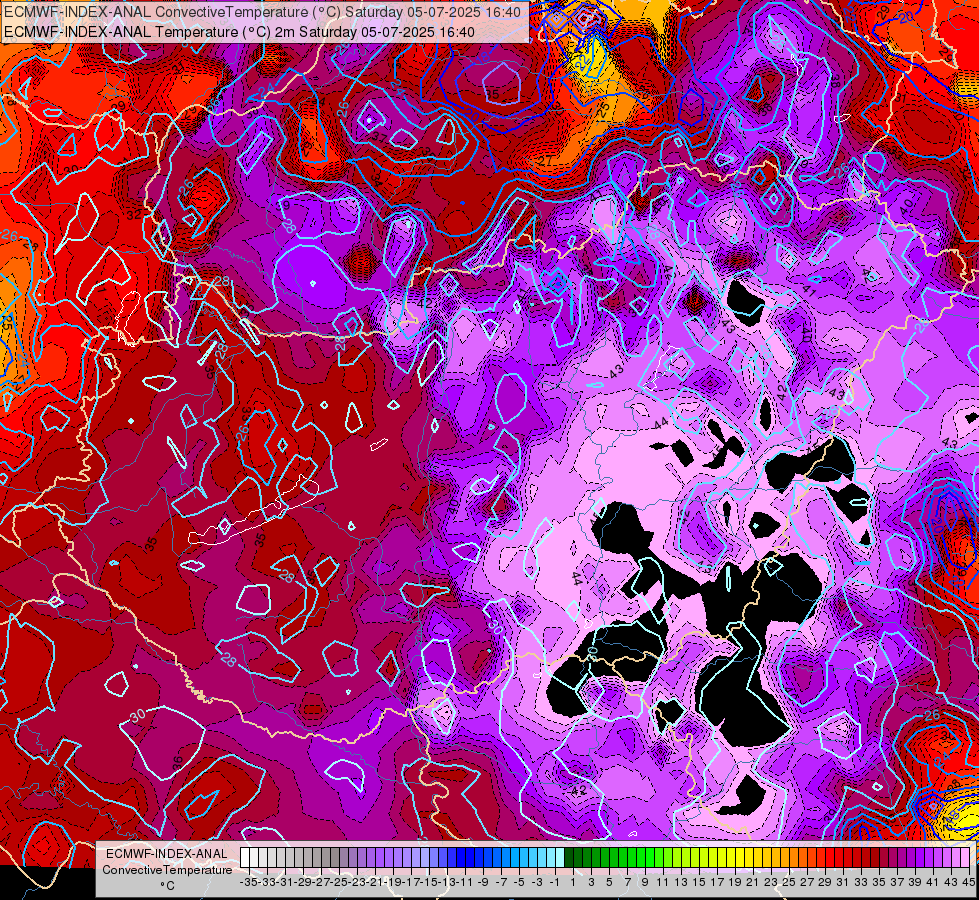Select the ConvectiveTemperature title line at top
Viewport: 979px width, 900px height.
tap(262, 12)
